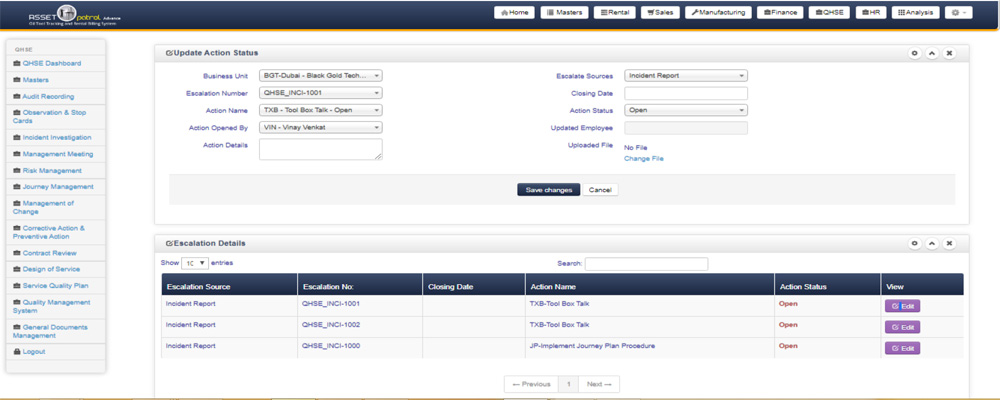Edit the QHSE_INCI-1001 escalation row
The width and height of the screenshot is (1000, 400).
click(x=901, y=306)
